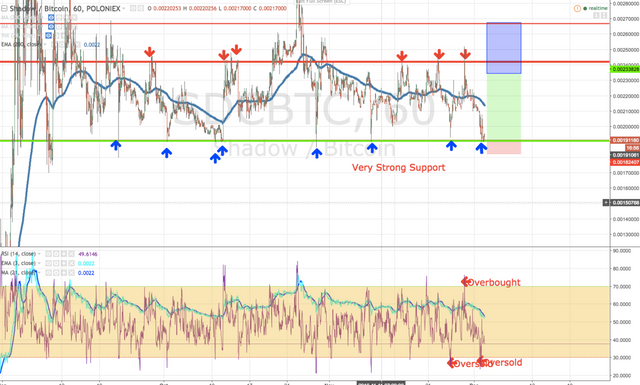
Task: Toggle visibility eye of the Vol indicator
Action: pos(49,36)
